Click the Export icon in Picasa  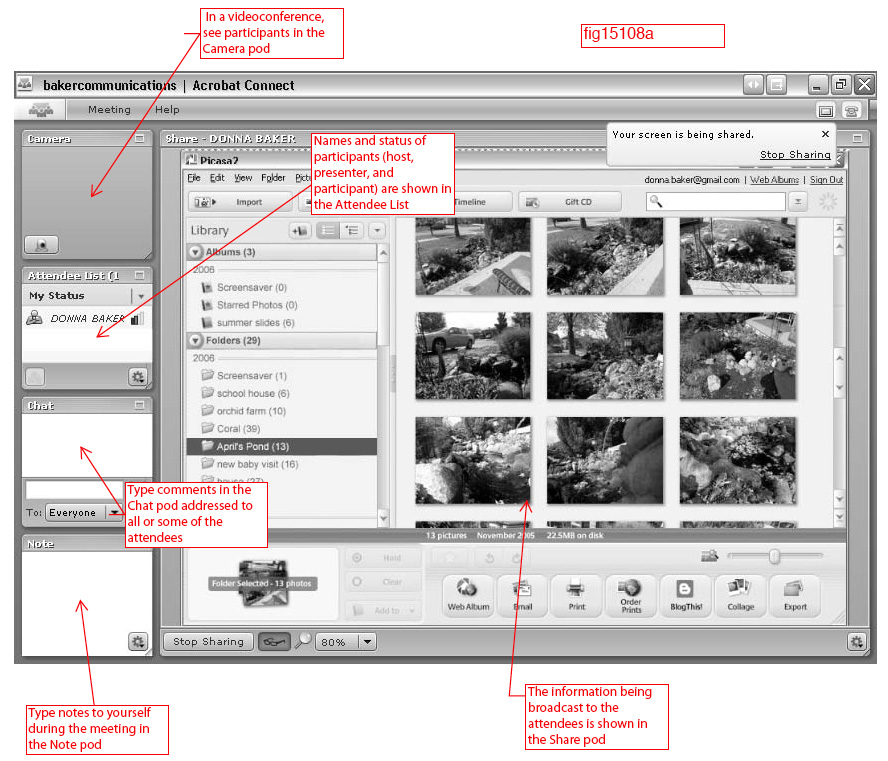(x=794, y=595)
